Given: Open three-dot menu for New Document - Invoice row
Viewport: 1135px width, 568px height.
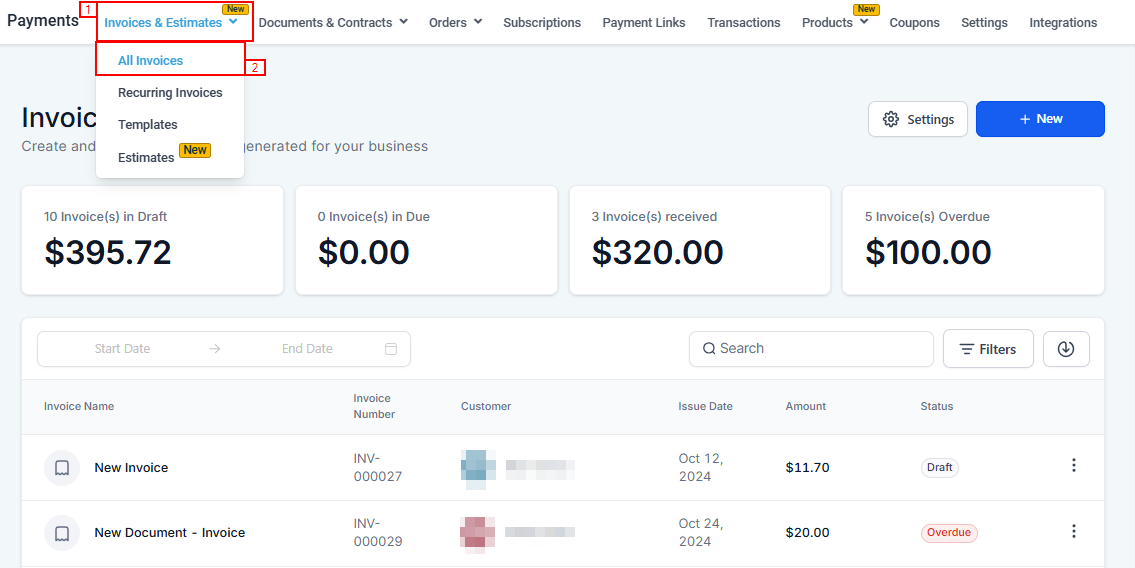Looking at the screenshot, I should pyautogui.click(x=1073, y=532).
